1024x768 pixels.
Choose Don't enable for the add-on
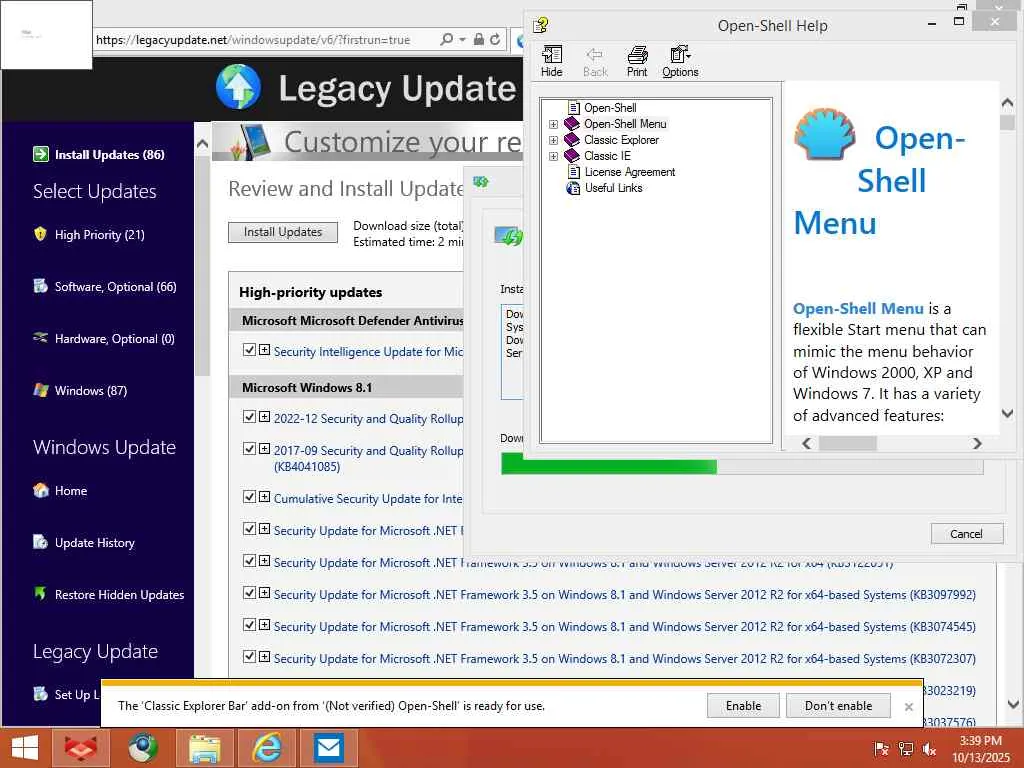pyautogui.click(x=838, y=705)
